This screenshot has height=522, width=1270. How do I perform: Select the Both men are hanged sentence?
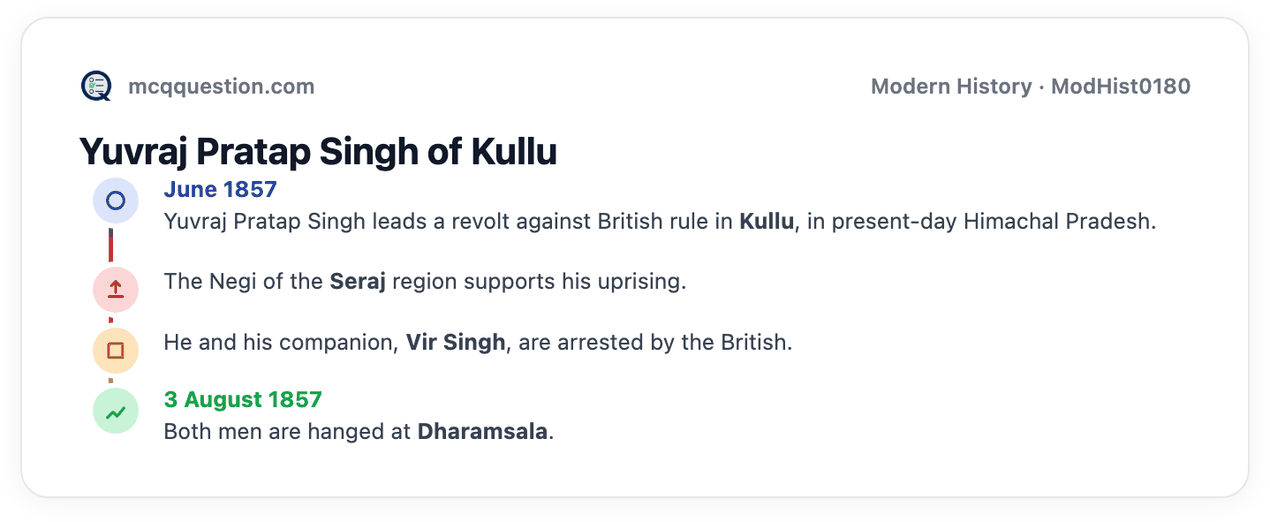[359, 432]
